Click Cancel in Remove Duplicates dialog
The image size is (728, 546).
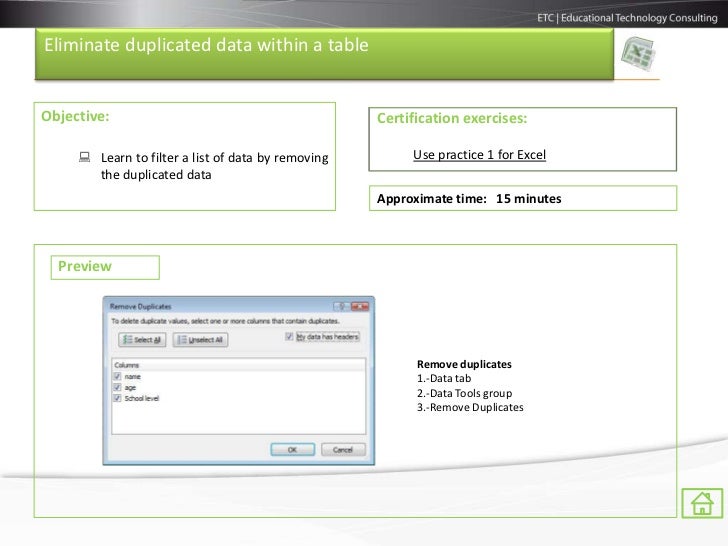click(x=343, y=449)
